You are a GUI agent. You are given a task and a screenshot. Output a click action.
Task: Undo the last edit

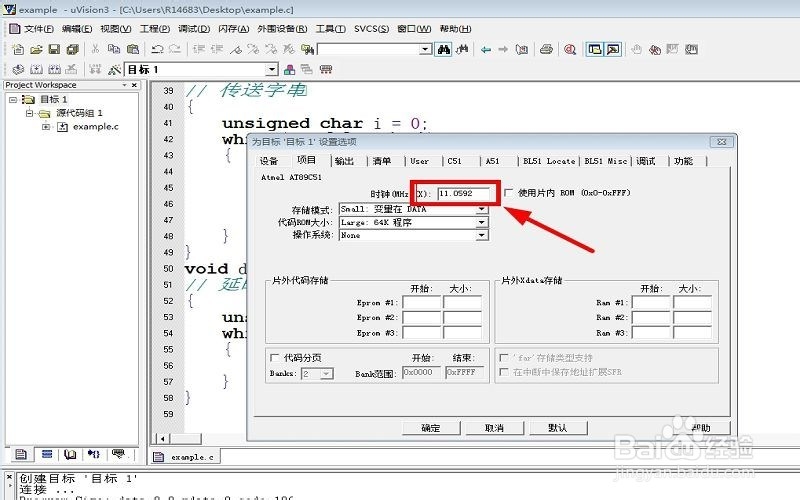click(157, 49)
